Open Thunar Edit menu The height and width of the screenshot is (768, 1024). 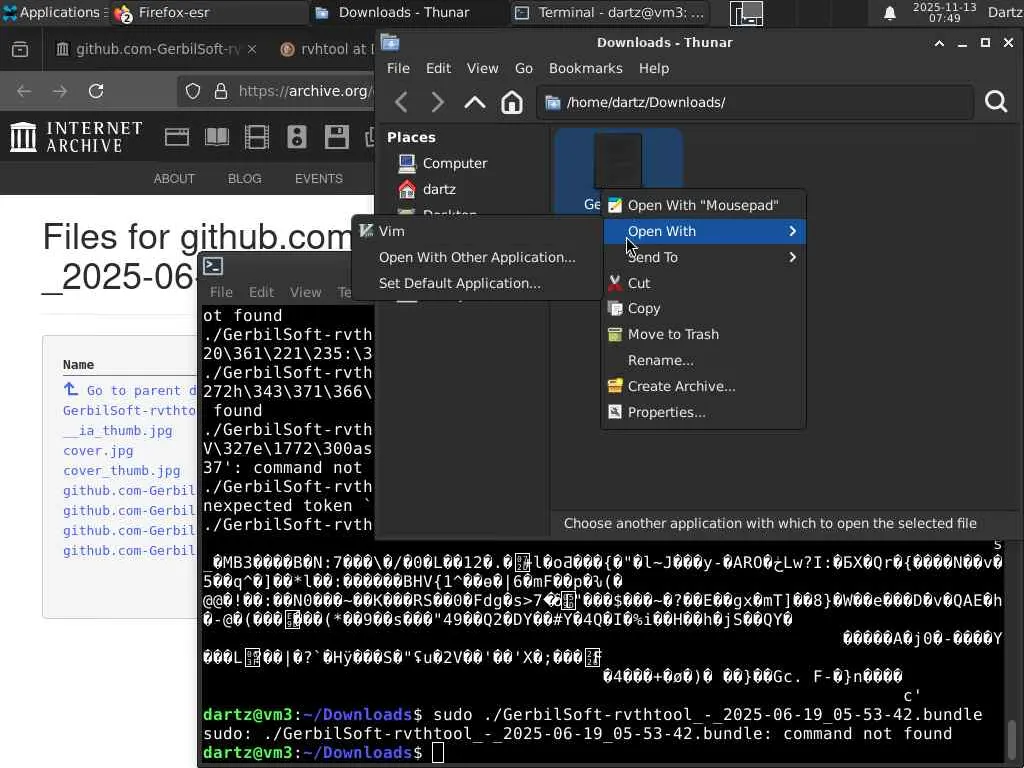point(438,69)
